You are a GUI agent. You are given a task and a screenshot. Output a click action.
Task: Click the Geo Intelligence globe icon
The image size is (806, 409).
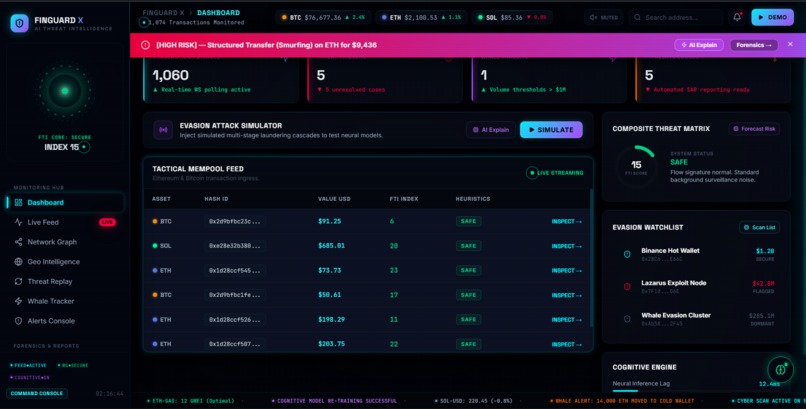(x=19, y=262)
